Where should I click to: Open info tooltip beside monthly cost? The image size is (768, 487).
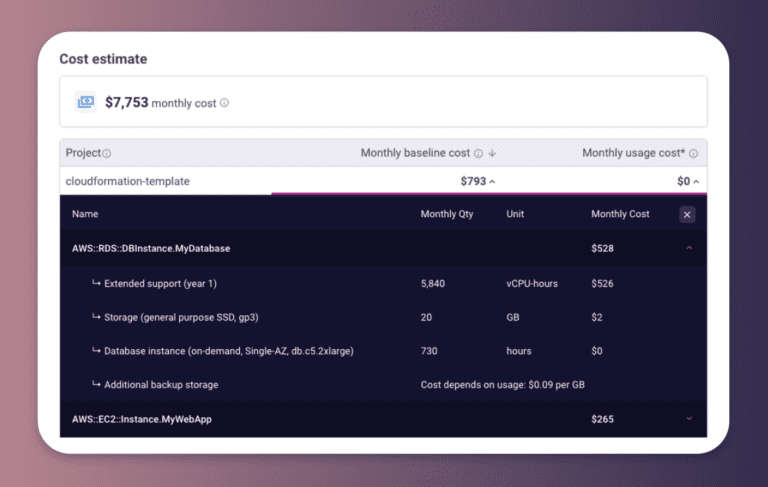(x=224, y=103)
